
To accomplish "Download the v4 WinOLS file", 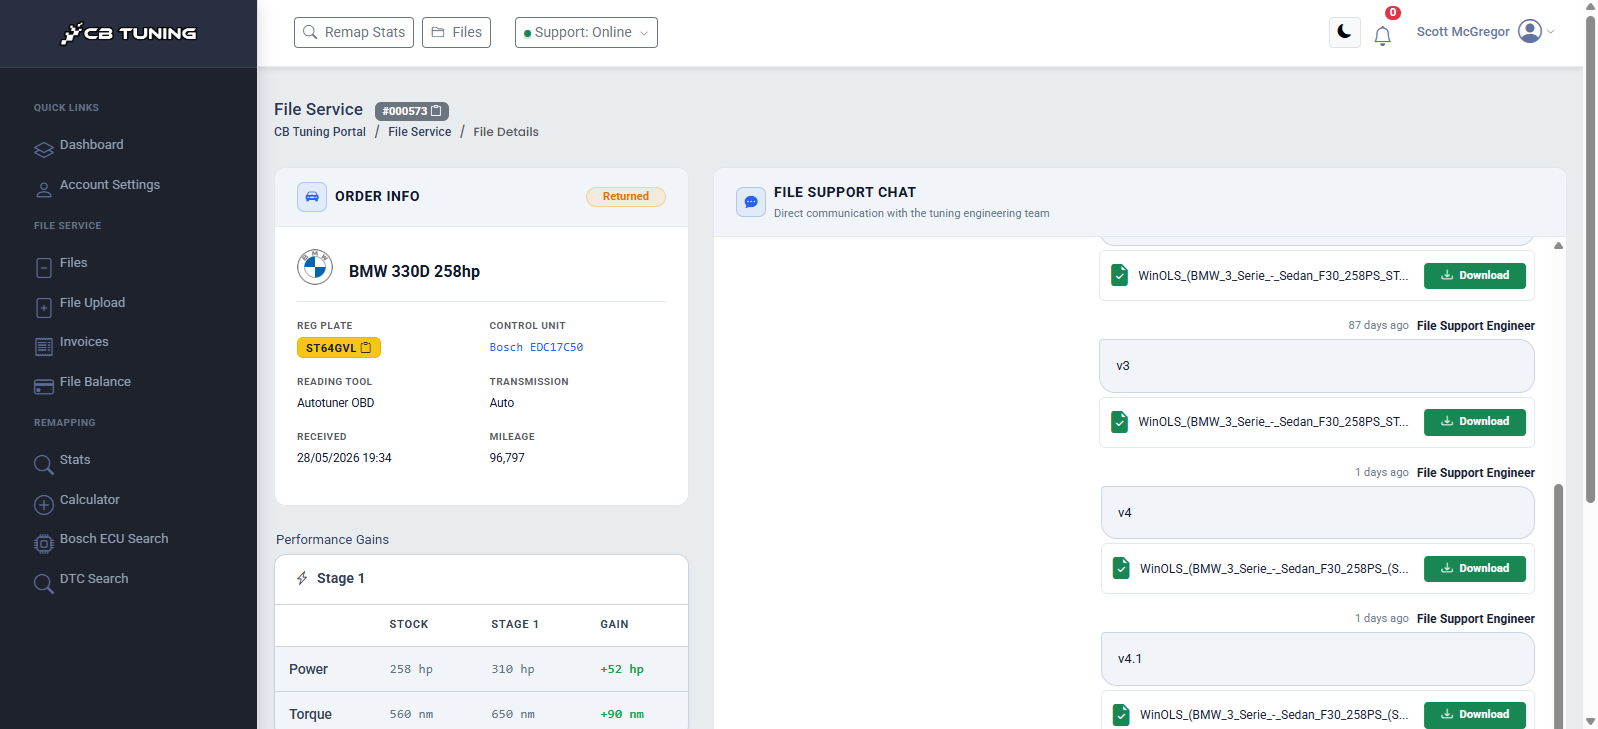I will tap(1475, 569).
